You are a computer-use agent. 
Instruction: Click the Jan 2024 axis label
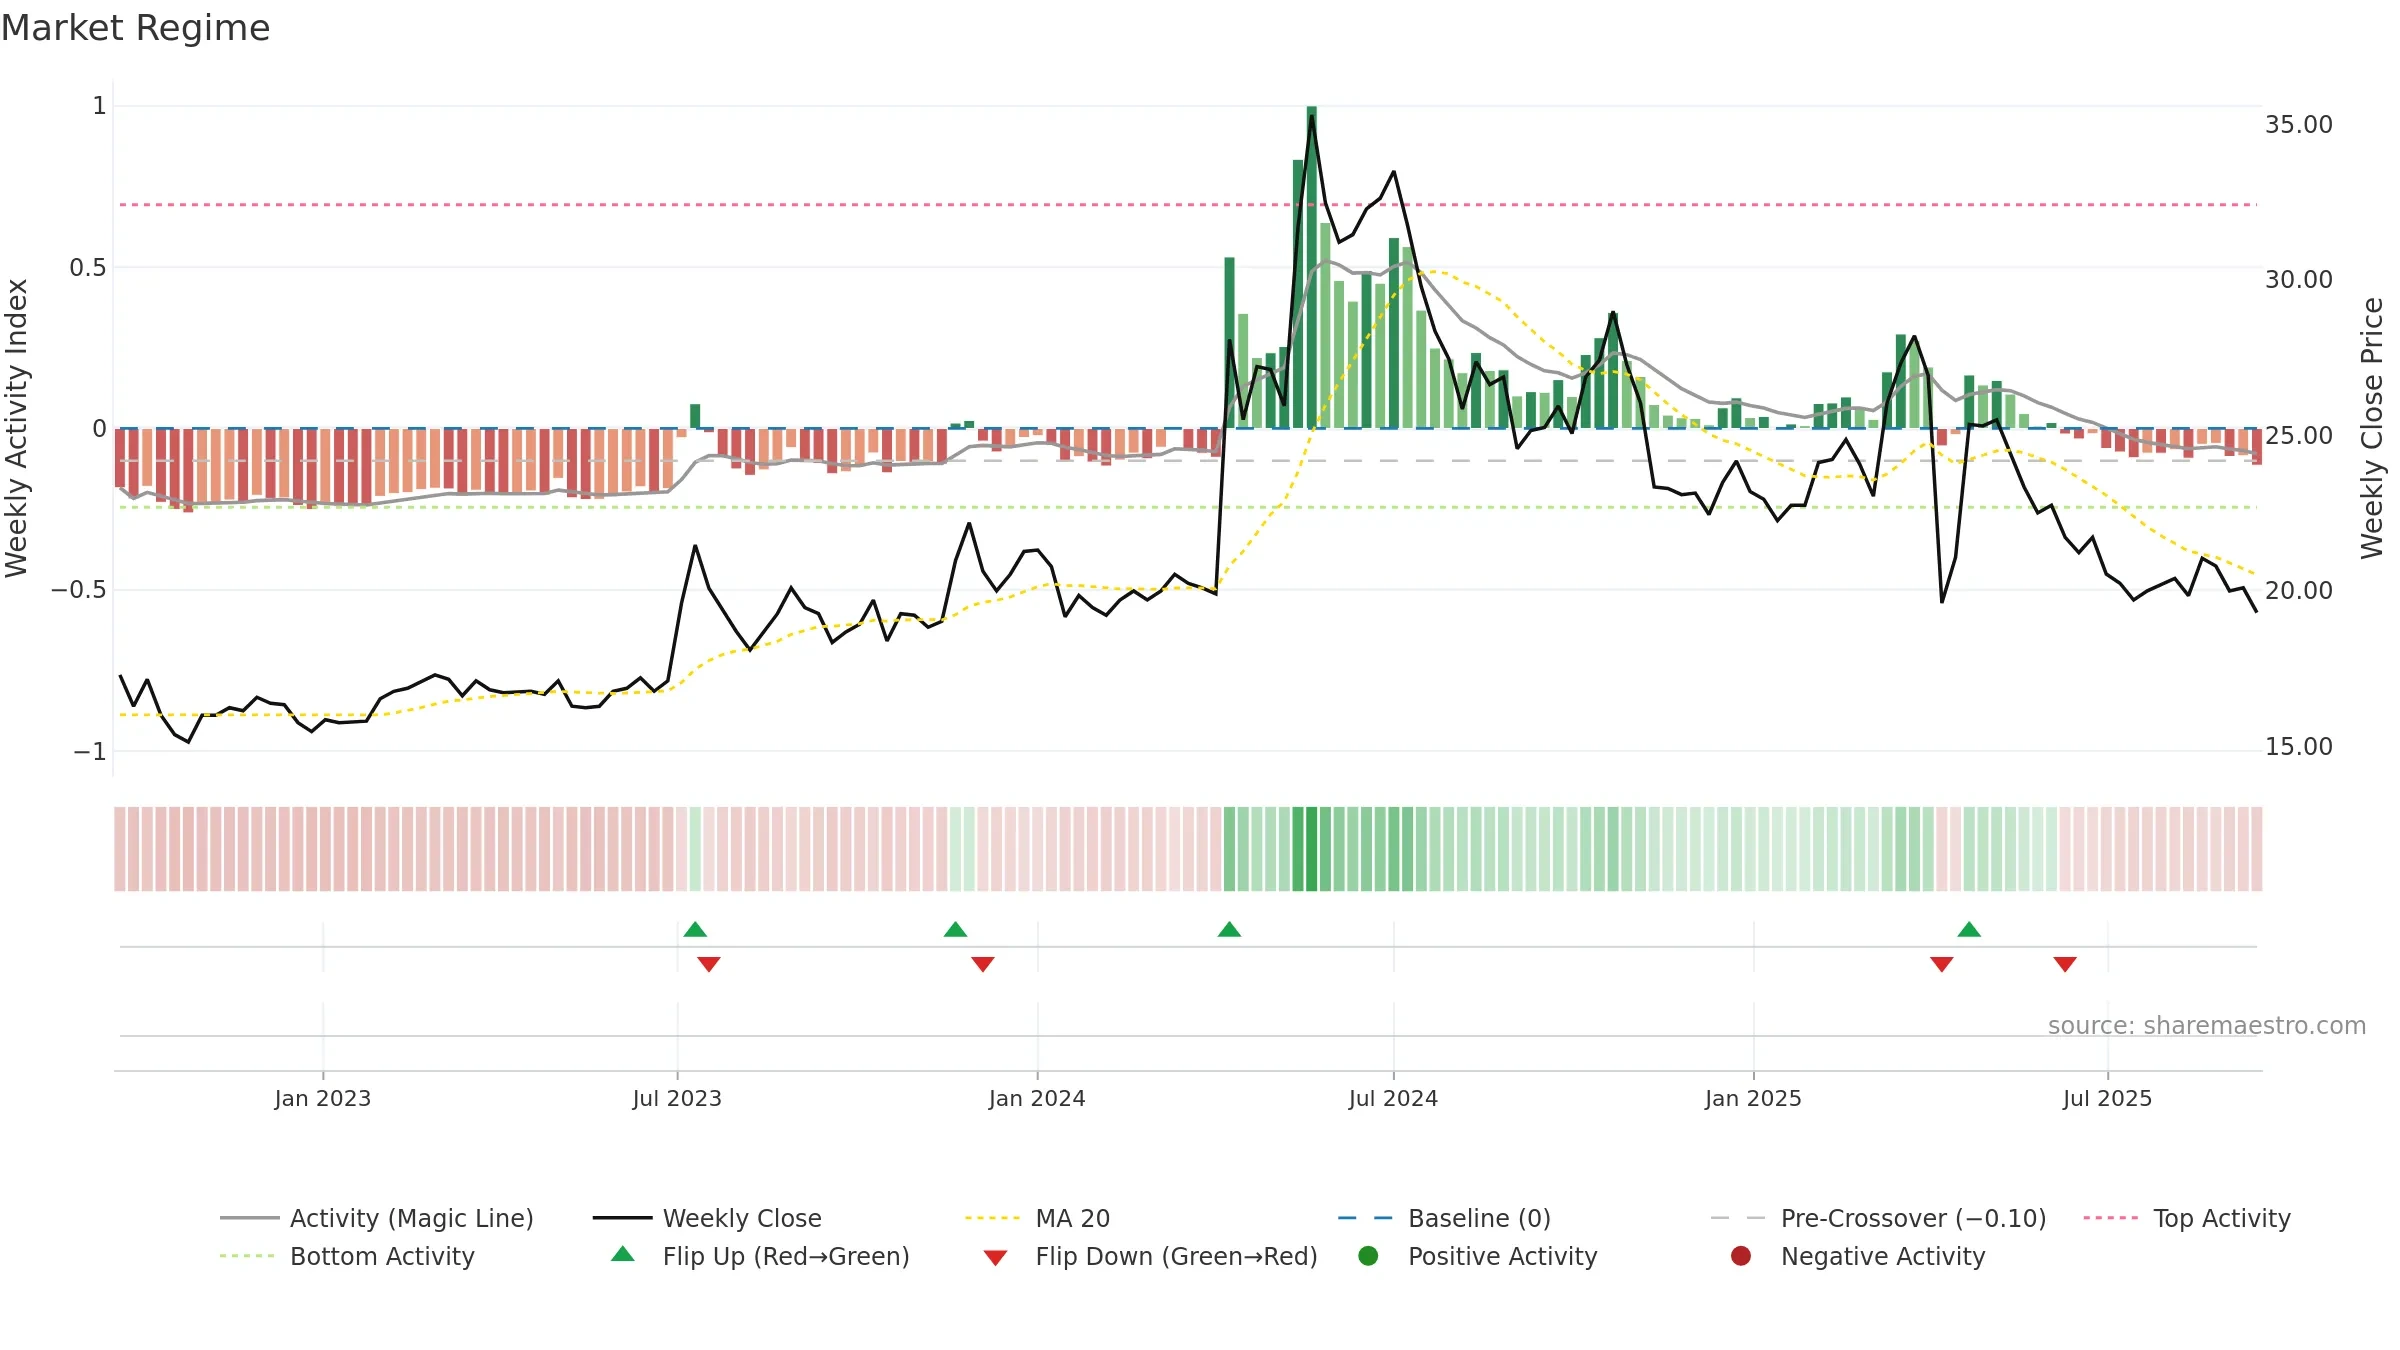1037,1099
